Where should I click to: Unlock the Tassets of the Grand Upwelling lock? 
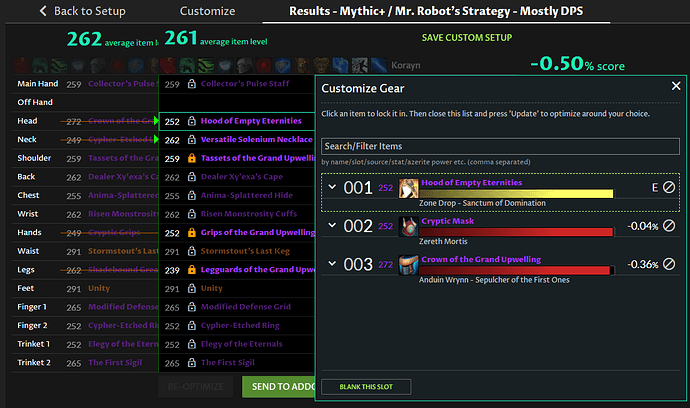click(191, 158)
